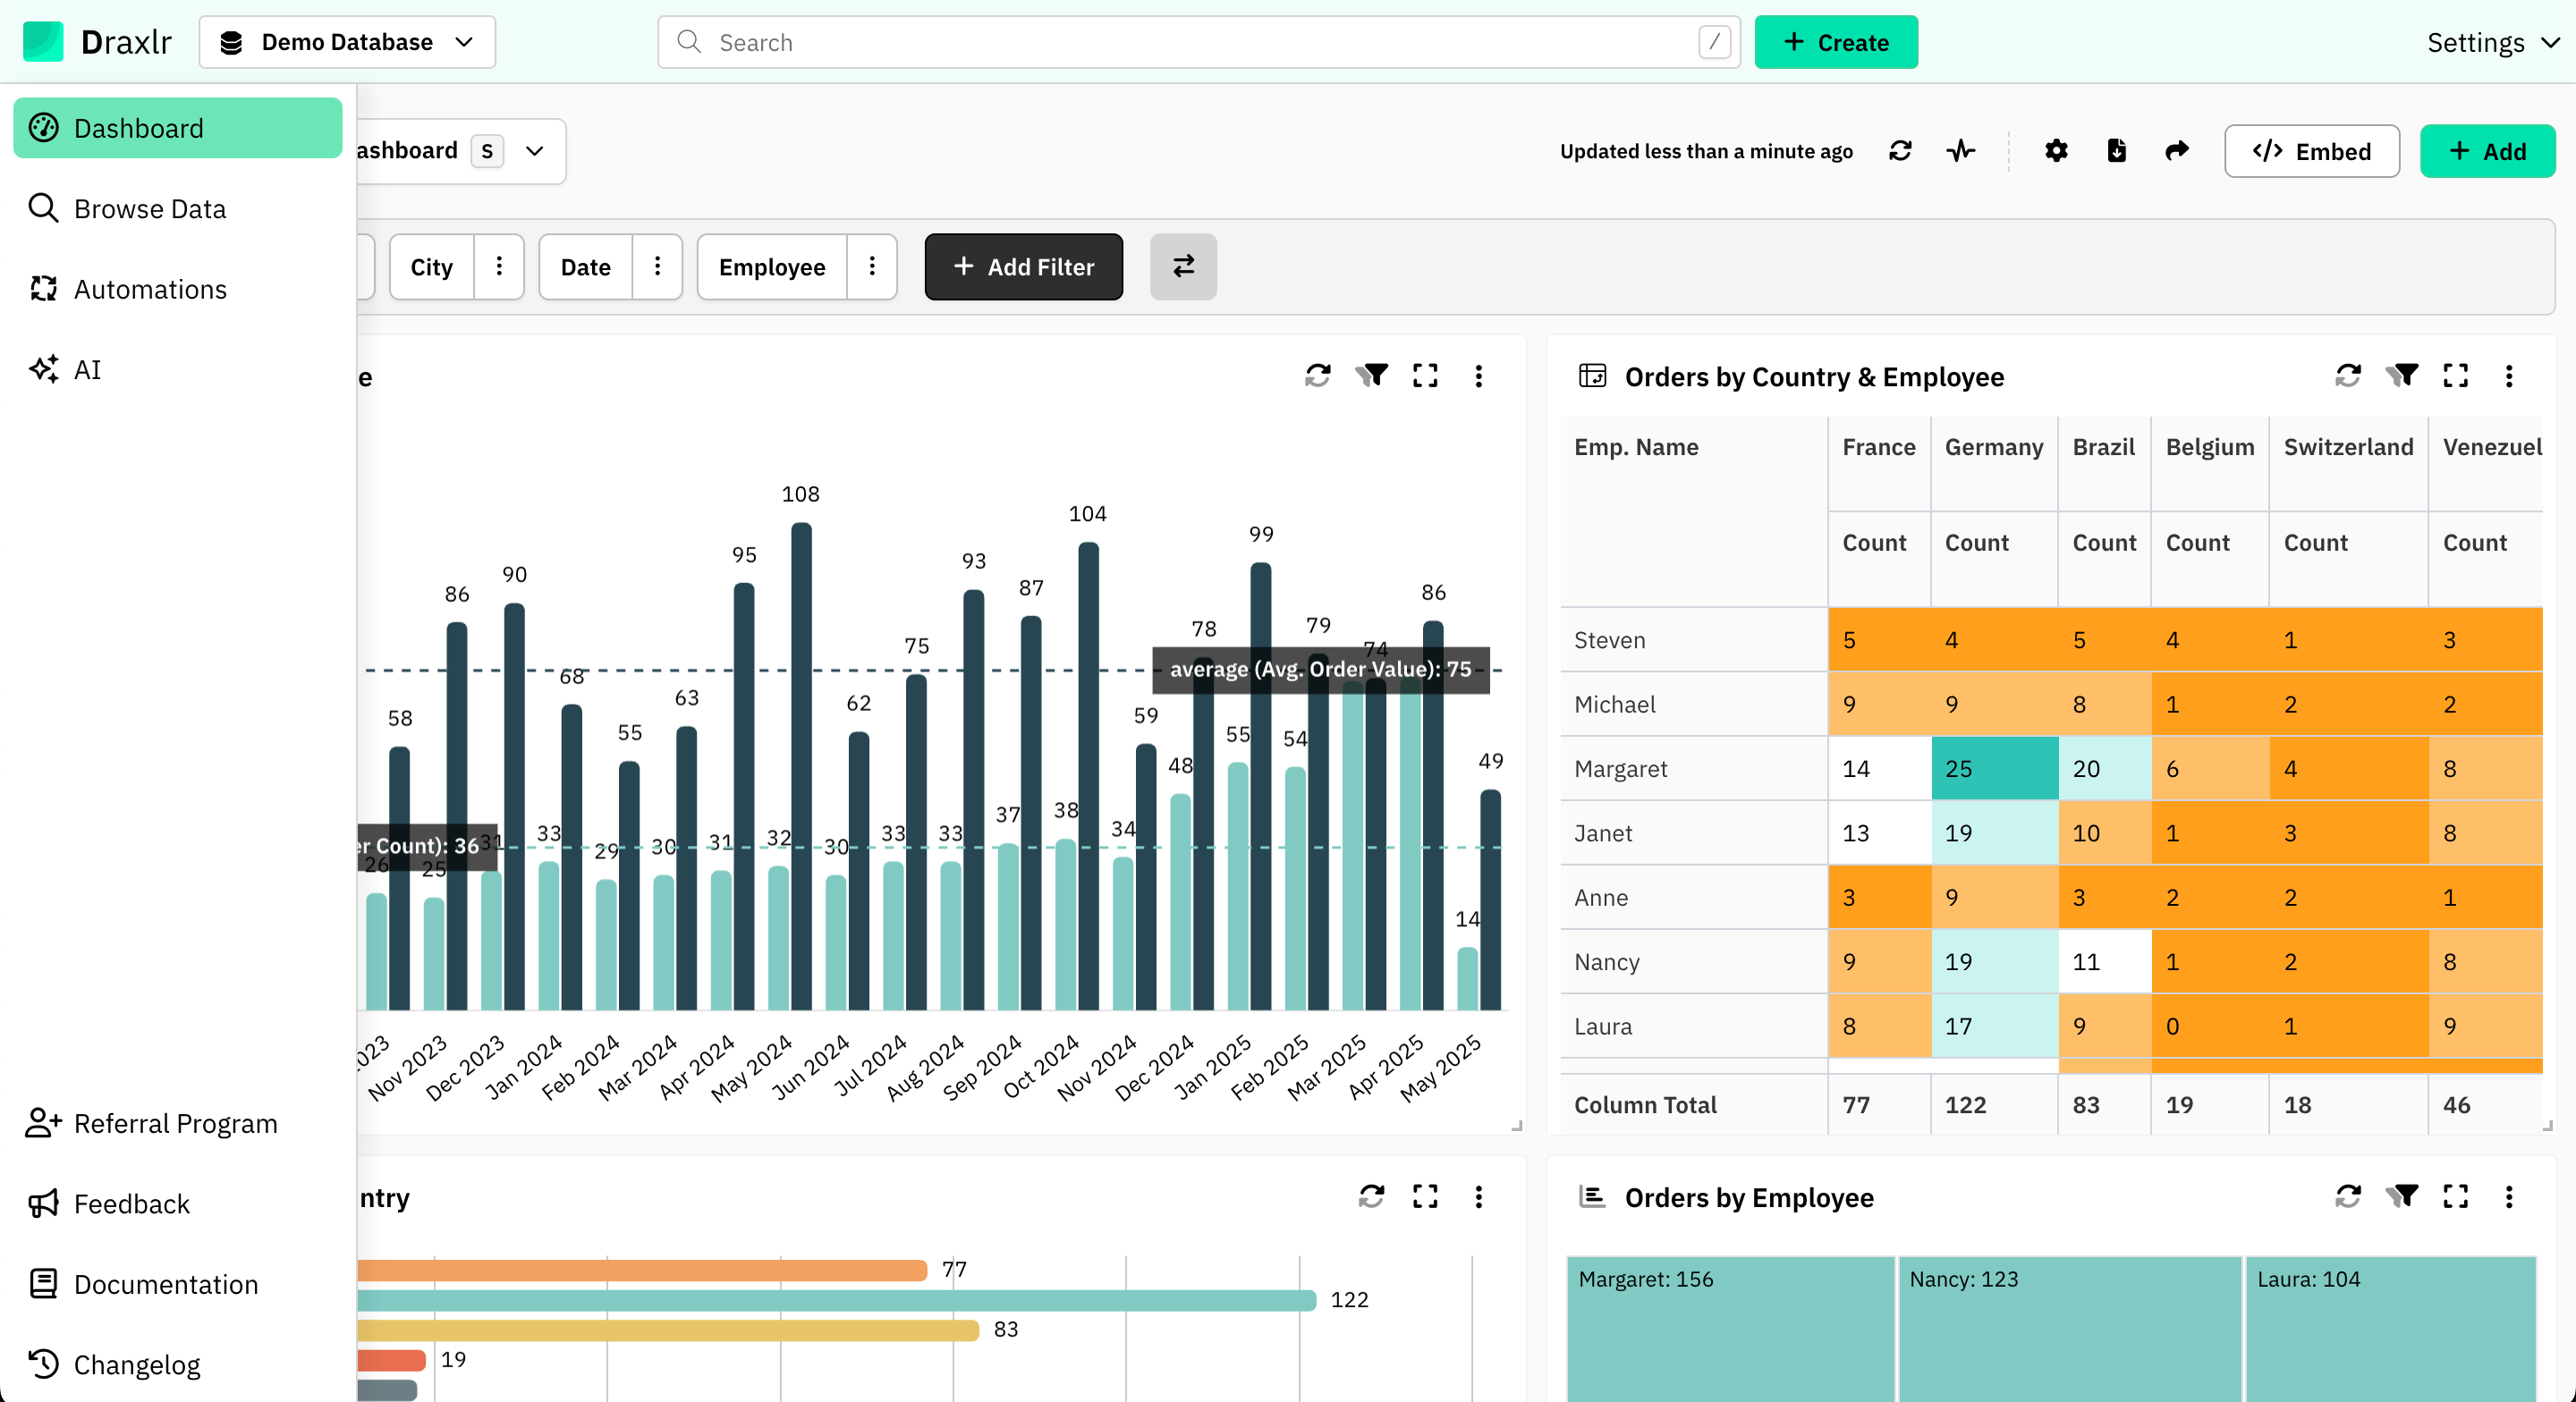Open the dashboard selector chevron
The height and width of the screenshot is (1402, 2576).
(x=535, y=151)
